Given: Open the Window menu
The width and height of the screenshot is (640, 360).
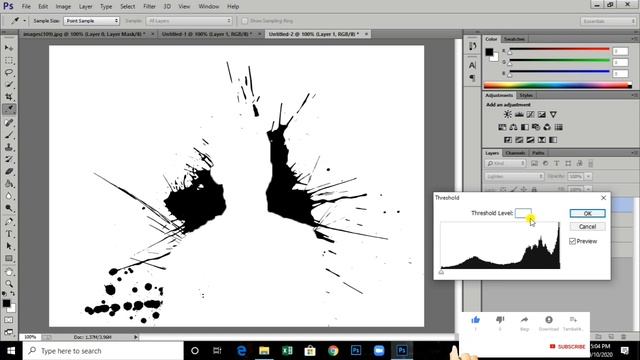Looking at the screenshot, I should pyautogui.click(x=208, y=7).
